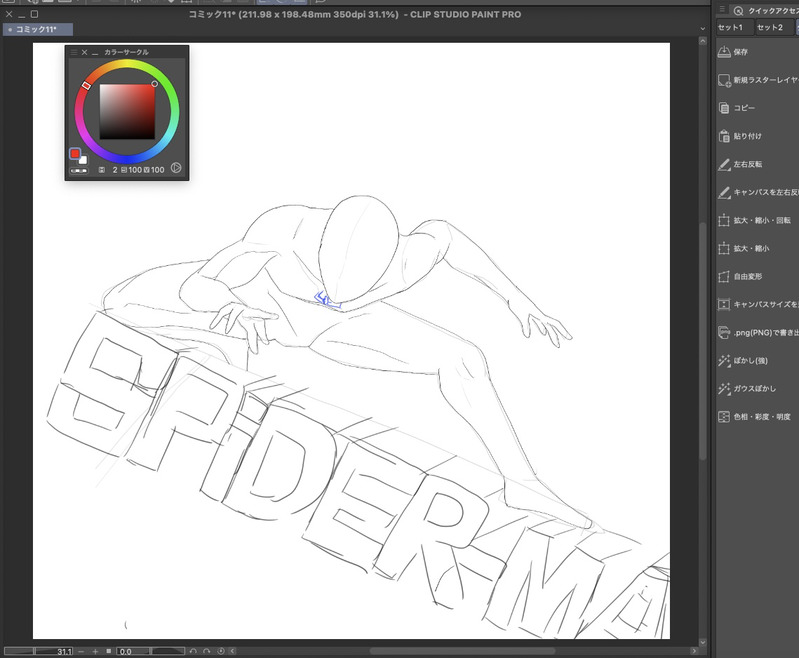Minimize the カラーサークル color circle panel

(x=95, y=52)
